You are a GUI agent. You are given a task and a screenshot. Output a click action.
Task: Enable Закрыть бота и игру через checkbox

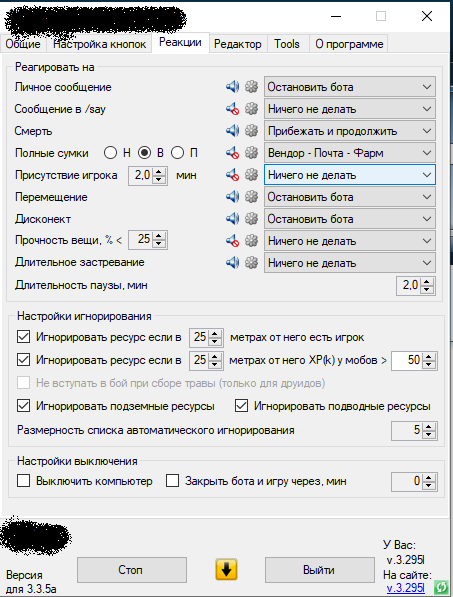172,481
